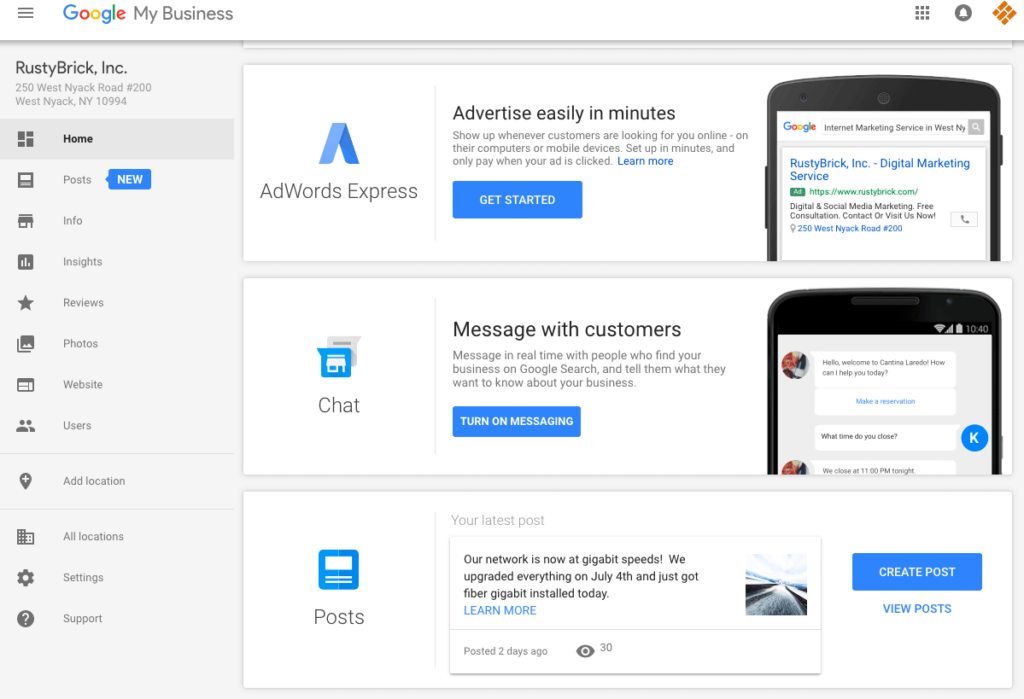
Task: Open the hamburger navigation menu
Action: click(x=25, y=13)
